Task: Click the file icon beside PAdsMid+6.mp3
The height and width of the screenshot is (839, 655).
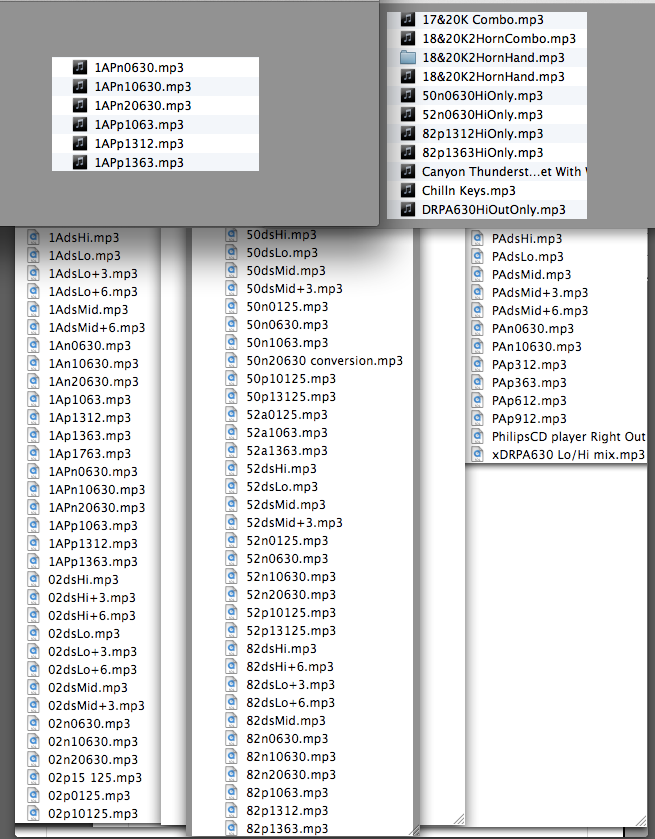Action: tap(477, 310)
